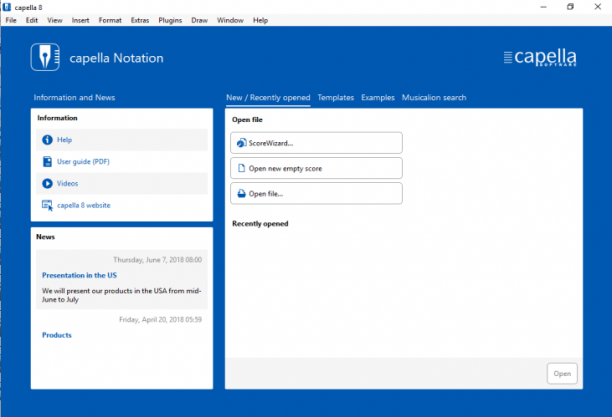Open the Draw menu

[199, 20]
